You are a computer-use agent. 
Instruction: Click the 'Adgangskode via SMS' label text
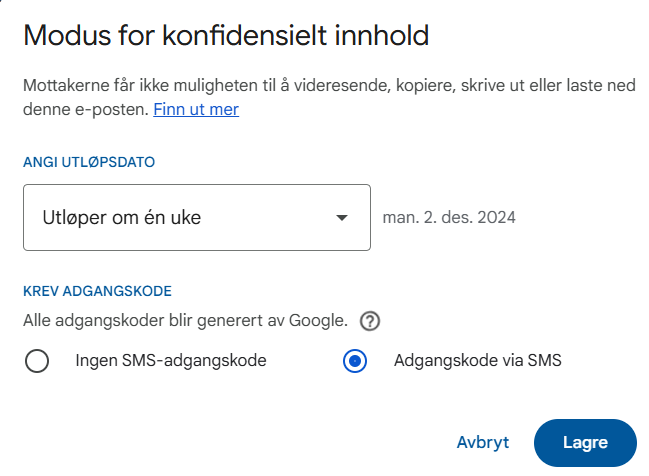click(x=477, y=361)
